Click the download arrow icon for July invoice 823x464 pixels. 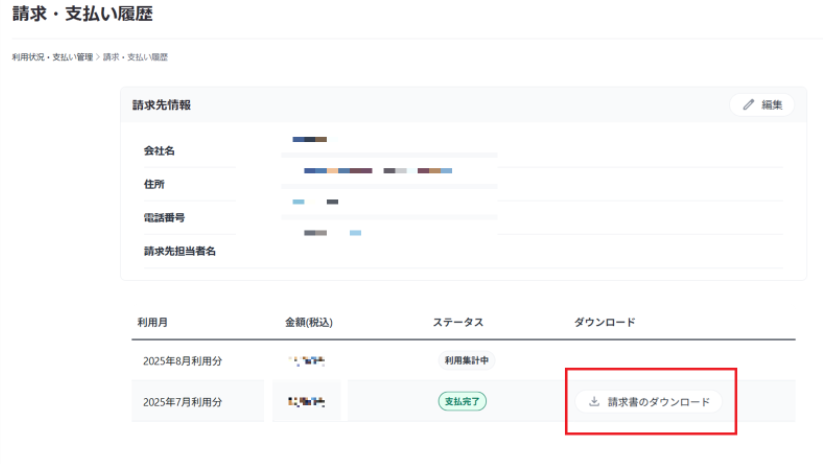click(x=594, y=402)
